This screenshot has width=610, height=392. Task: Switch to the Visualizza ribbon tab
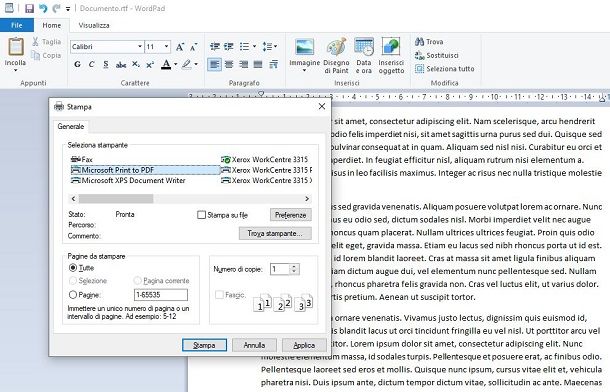[94, 25]
